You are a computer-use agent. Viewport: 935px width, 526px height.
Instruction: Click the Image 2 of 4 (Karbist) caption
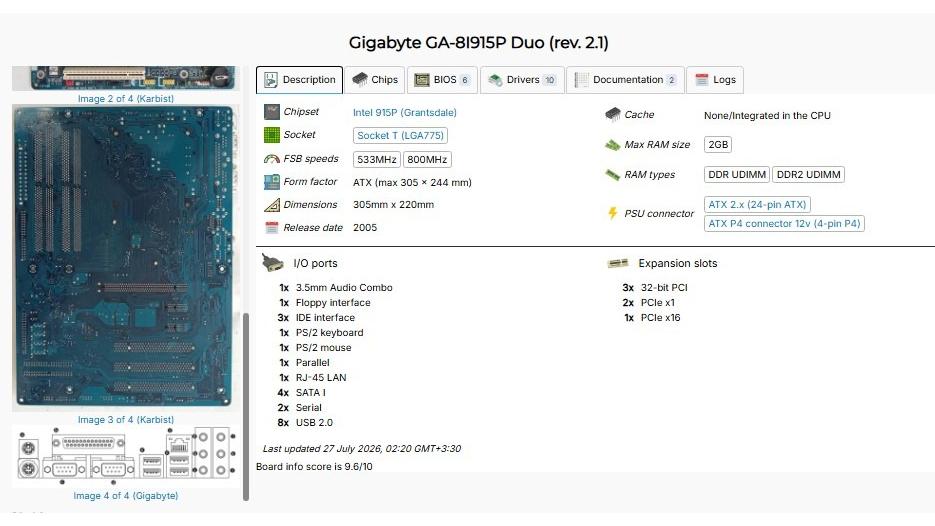point(125,98)
